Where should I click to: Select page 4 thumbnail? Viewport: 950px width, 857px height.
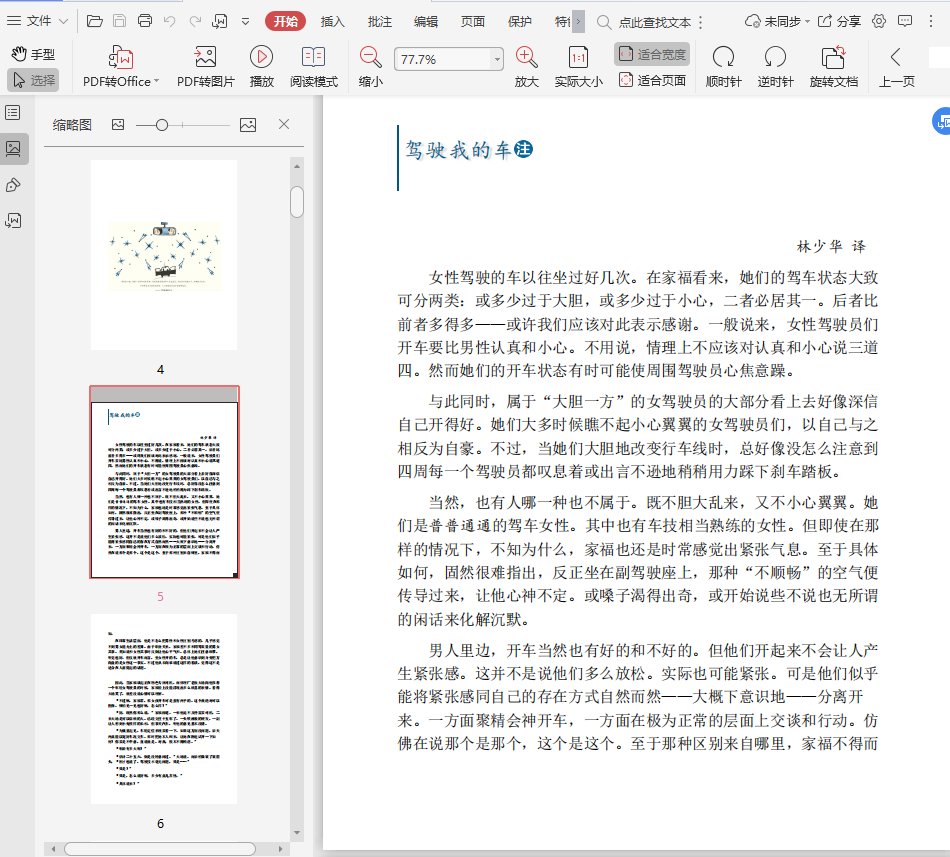coord(164,255)
